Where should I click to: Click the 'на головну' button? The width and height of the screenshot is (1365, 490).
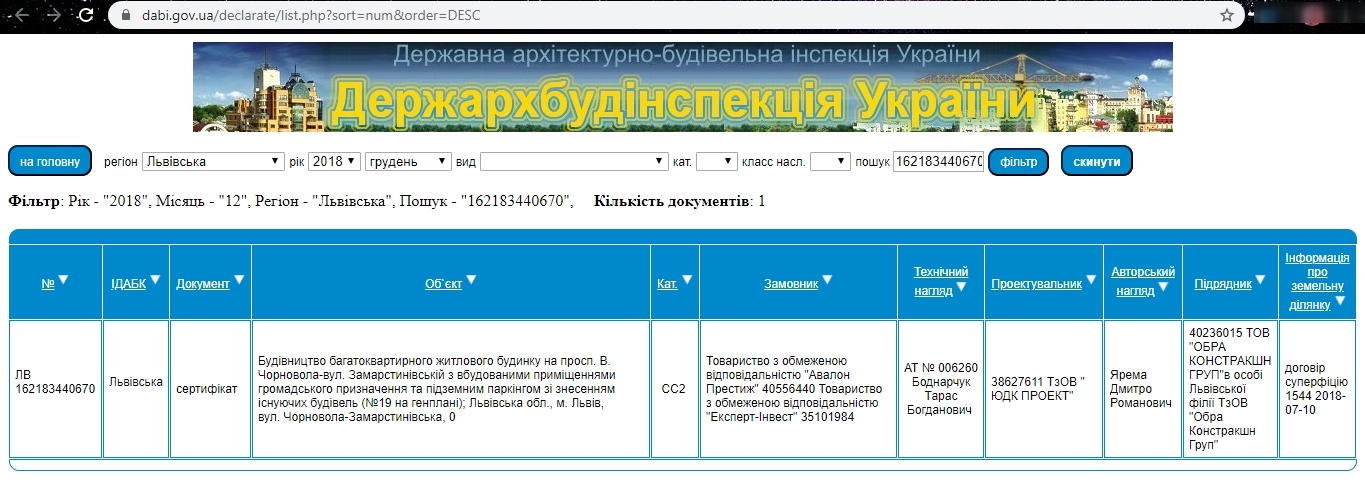(x=50, y=162)
